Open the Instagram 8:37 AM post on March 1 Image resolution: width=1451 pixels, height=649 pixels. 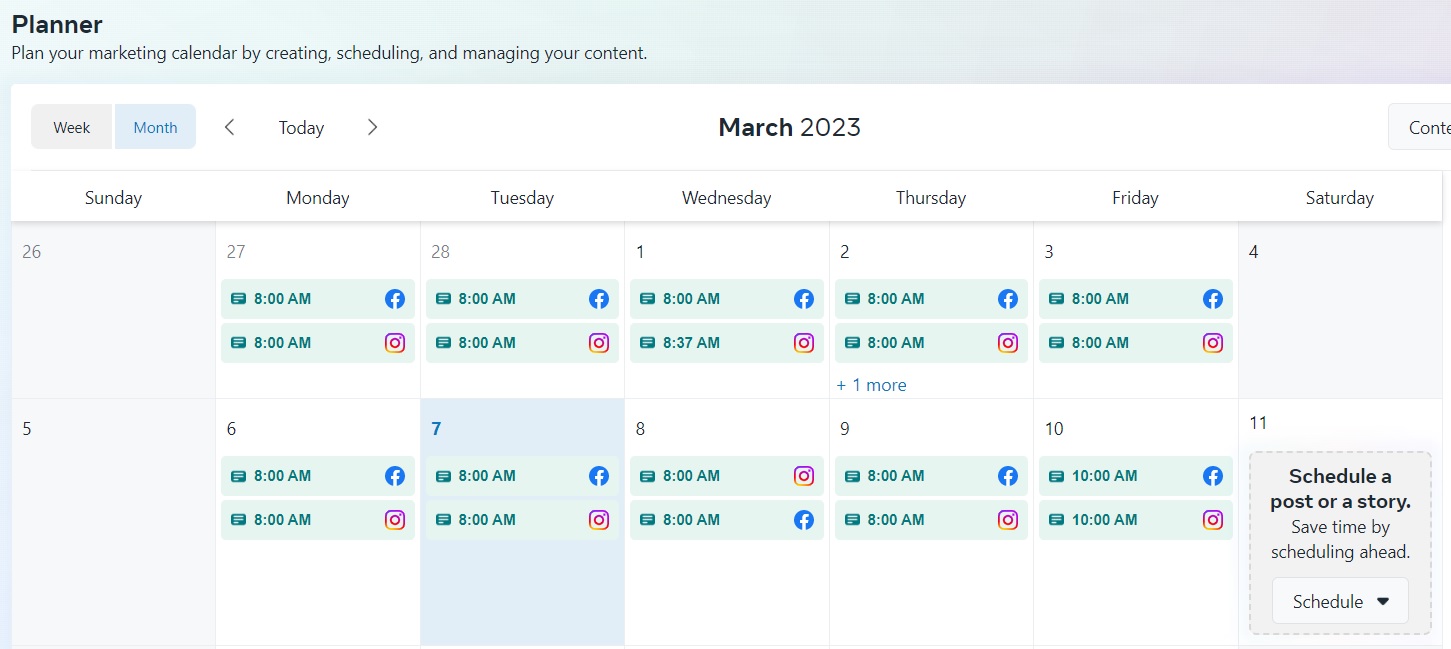[x=726, y=343]
